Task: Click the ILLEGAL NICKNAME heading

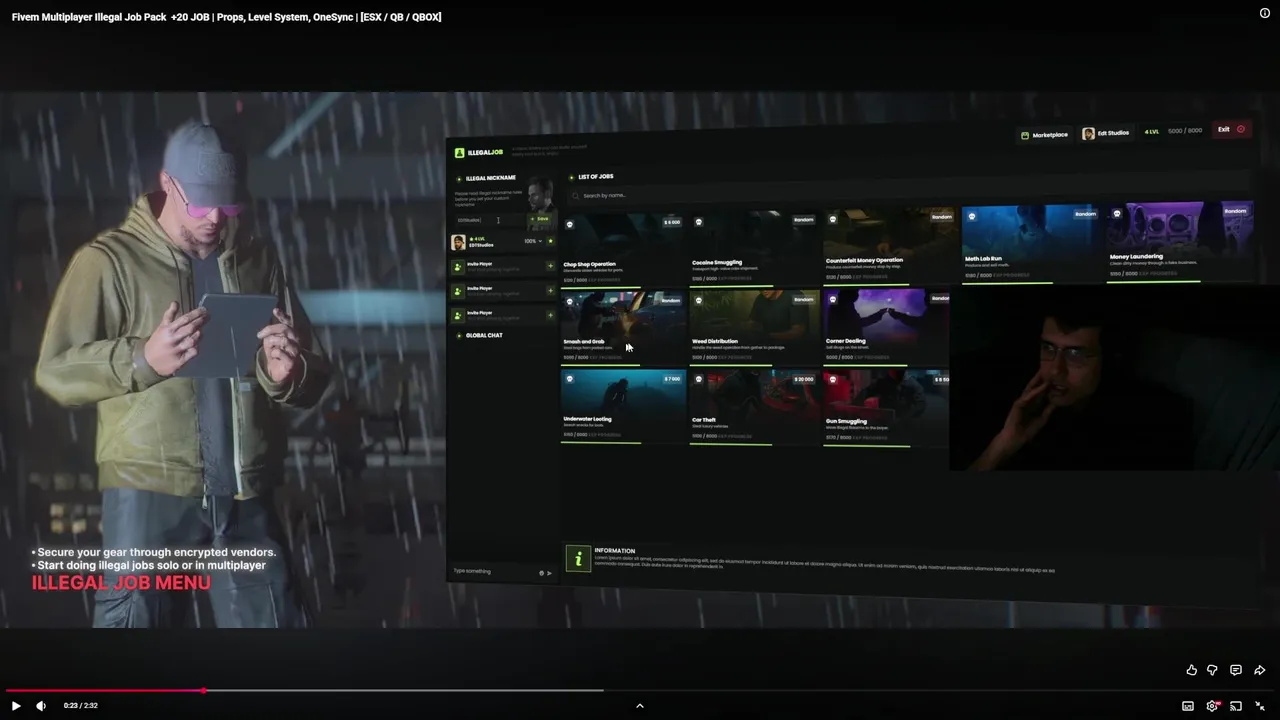Action: click(491, 178)
